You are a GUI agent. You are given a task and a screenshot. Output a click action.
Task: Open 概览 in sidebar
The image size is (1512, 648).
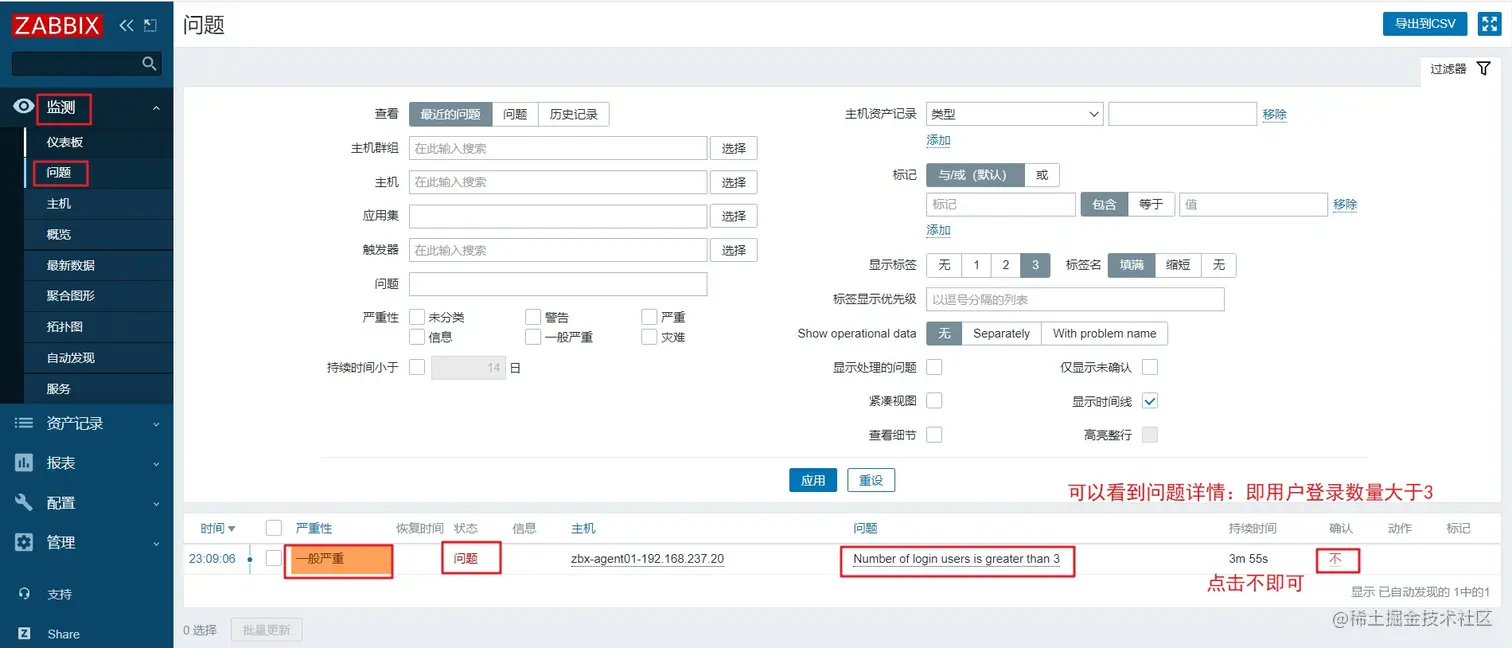59,234
